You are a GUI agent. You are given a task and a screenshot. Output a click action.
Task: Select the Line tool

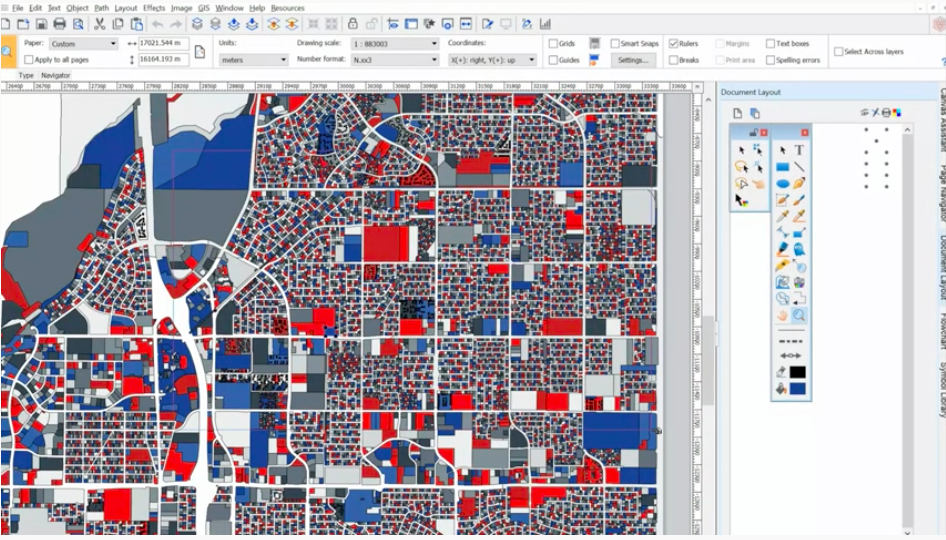tap(800, 167)
